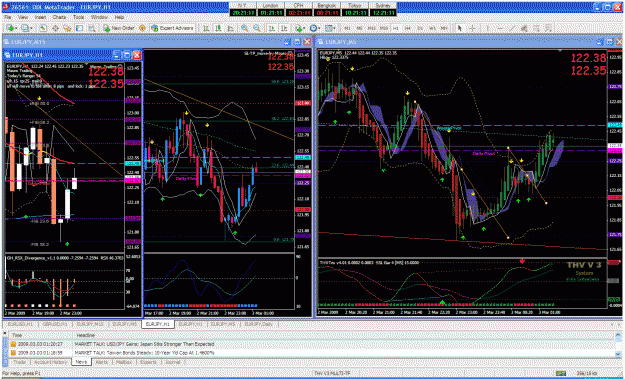Show the Market Watch panel

[42, 28]
